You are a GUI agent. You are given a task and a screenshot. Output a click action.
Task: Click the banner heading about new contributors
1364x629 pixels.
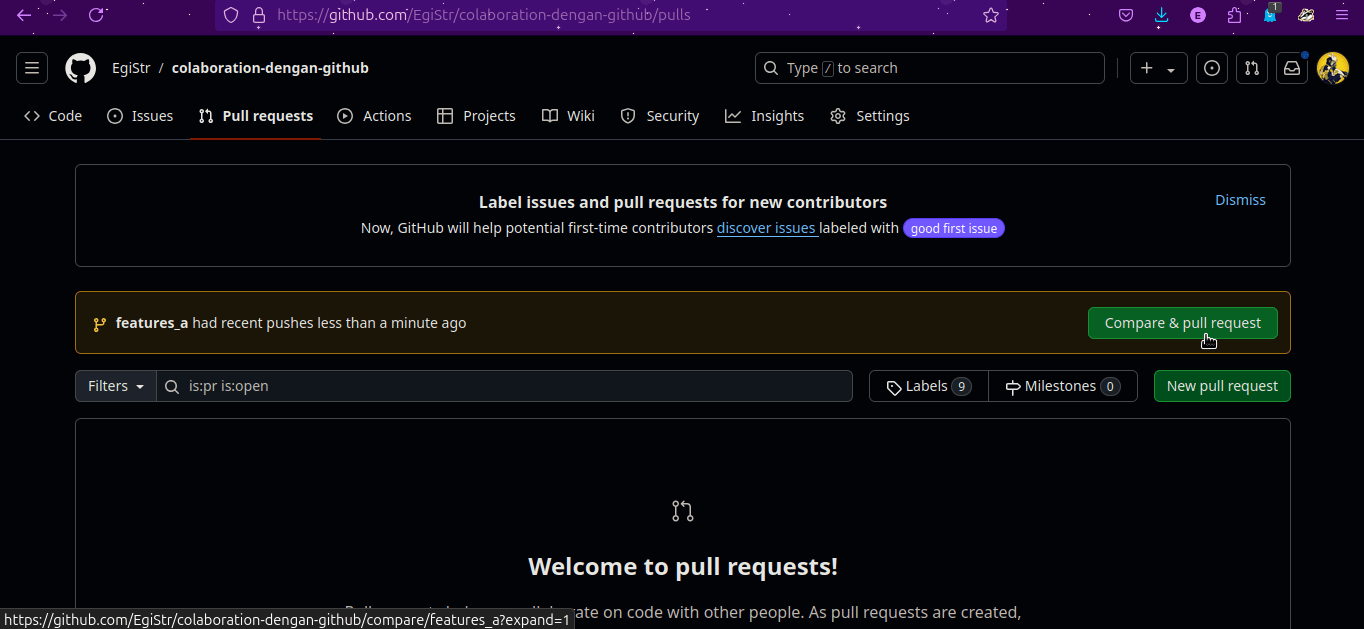click(x=683, y=202)
